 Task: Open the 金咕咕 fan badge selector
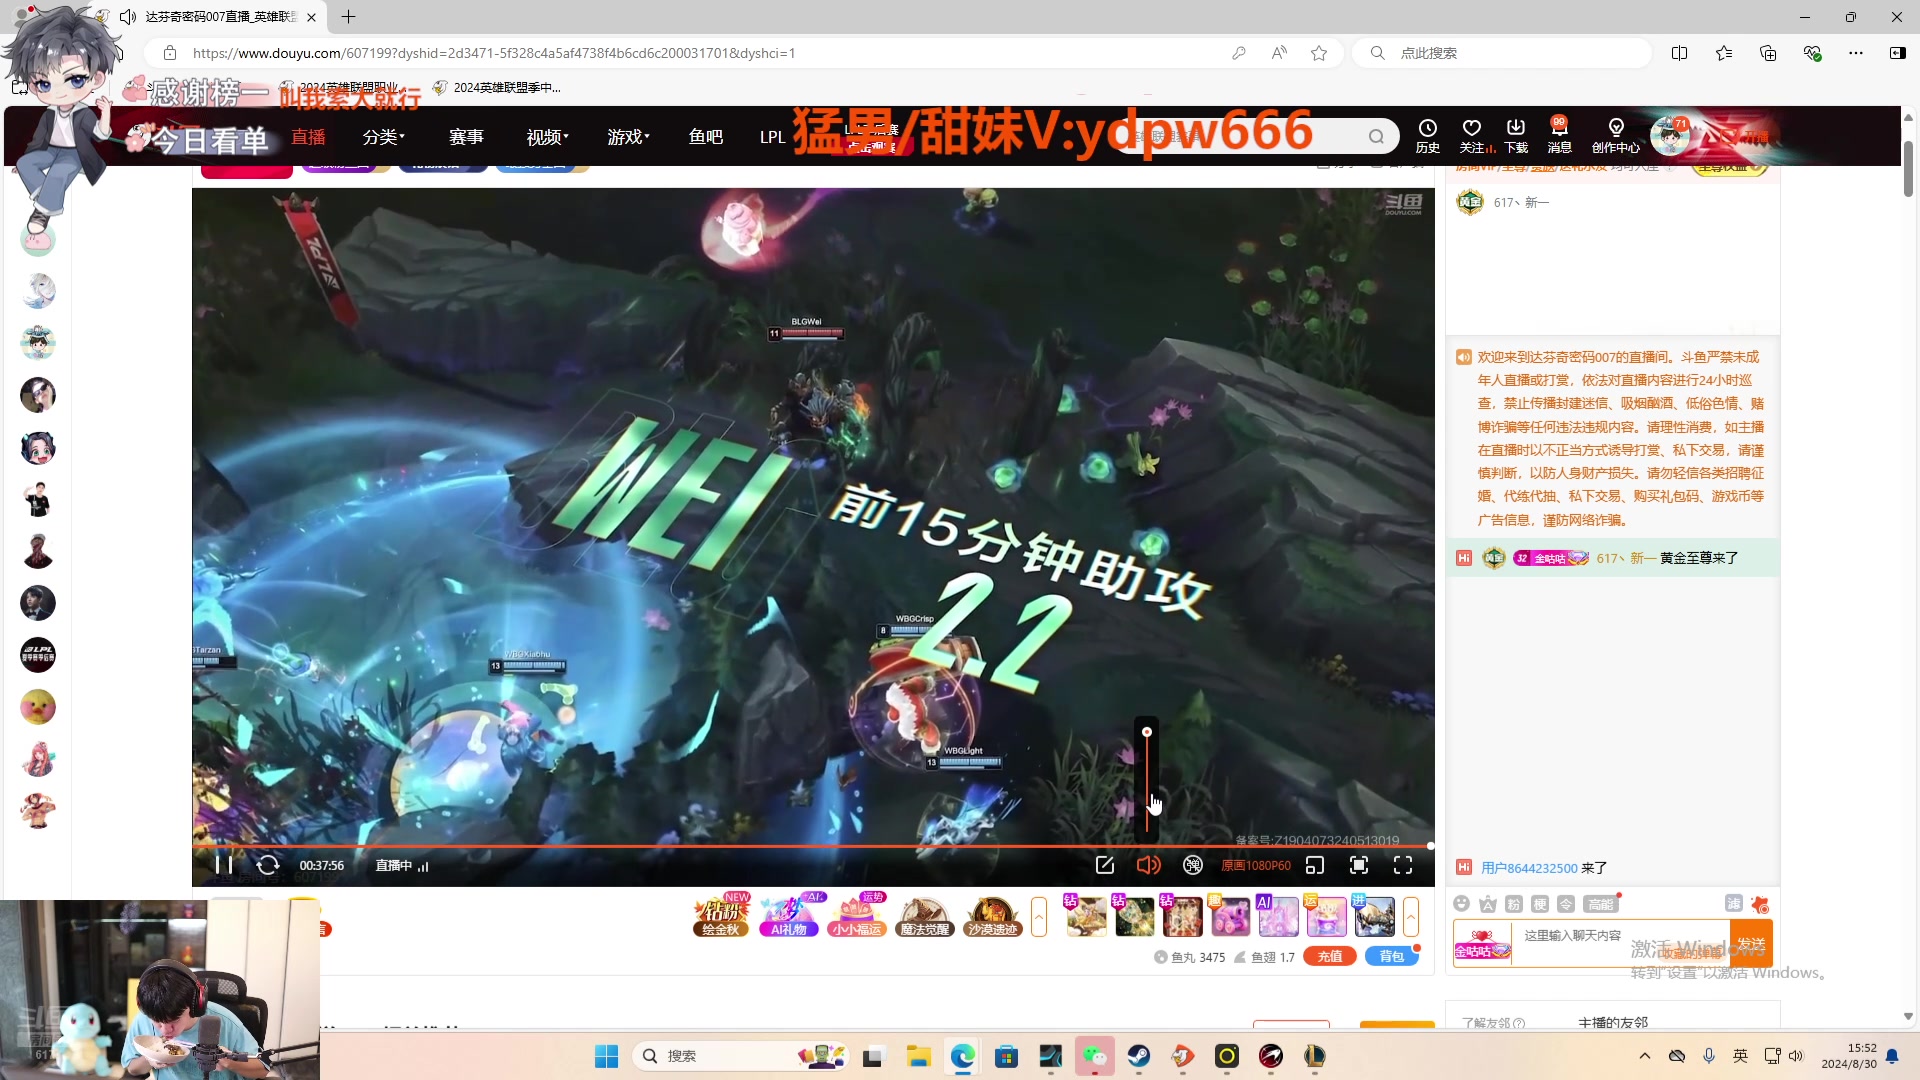[x=1482, y=945]
